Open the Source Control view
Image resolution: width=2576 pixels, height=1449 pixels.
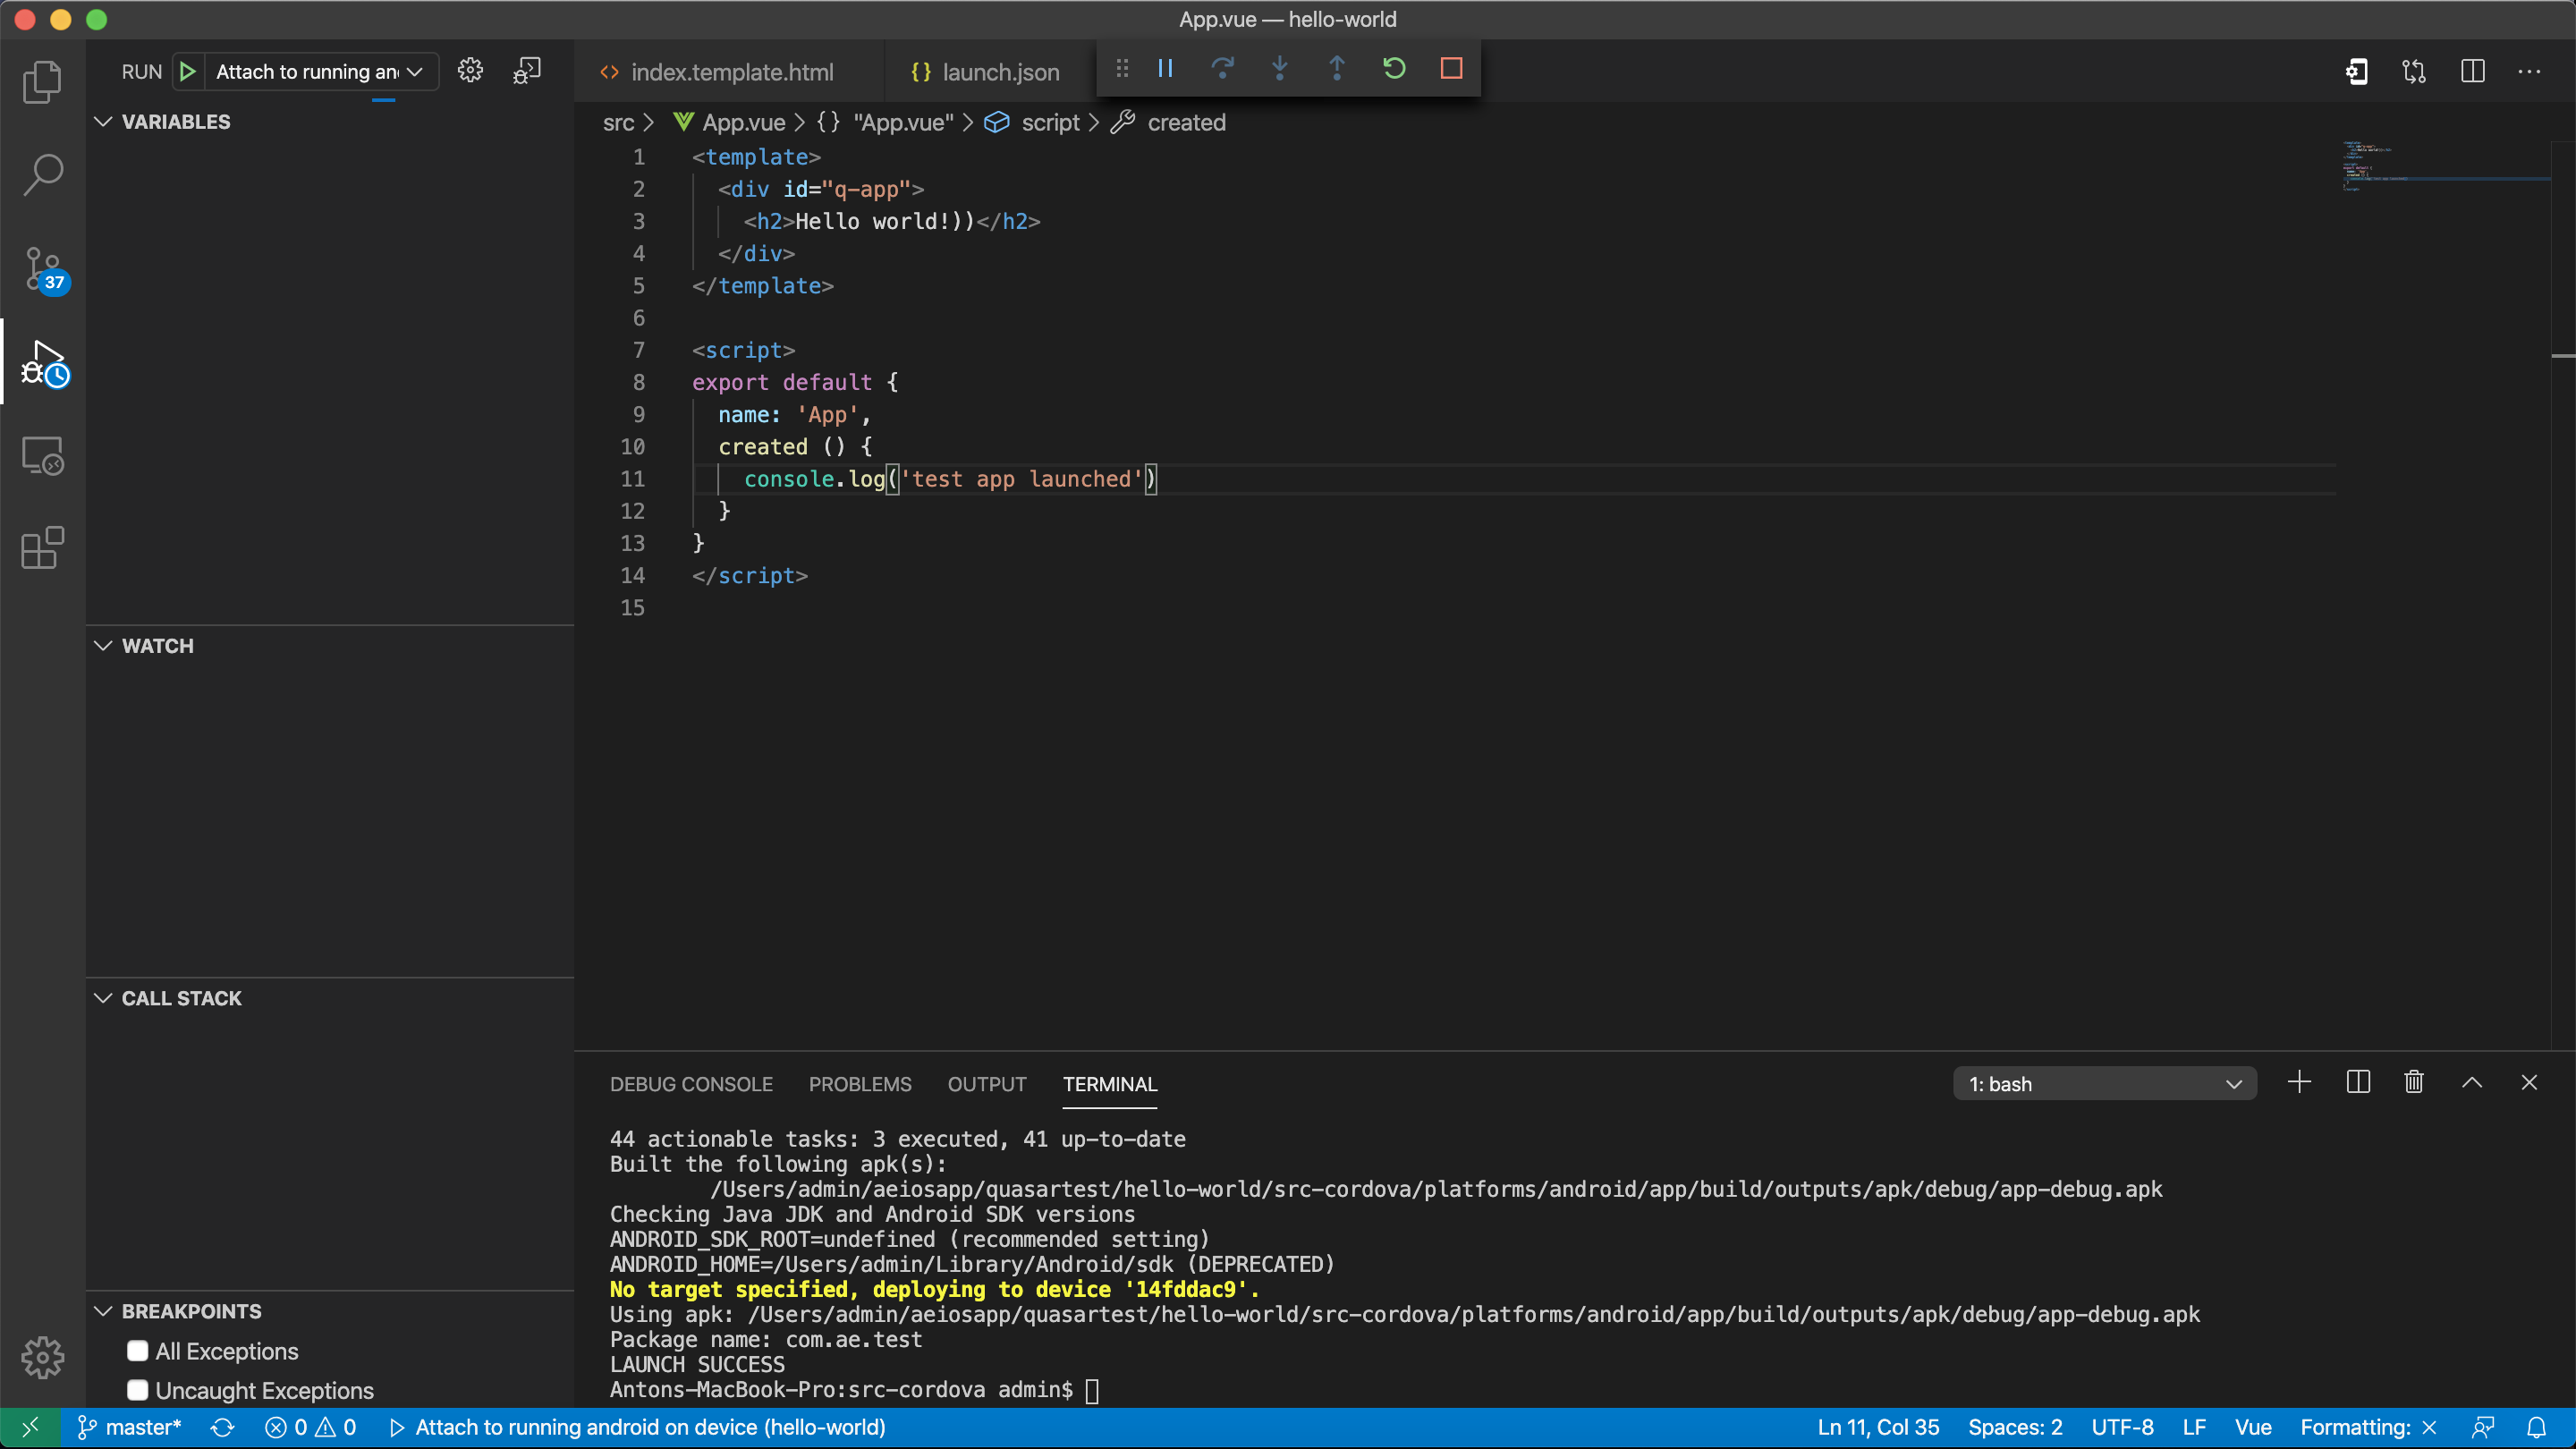pyautogui.click(x=43, y=268)
